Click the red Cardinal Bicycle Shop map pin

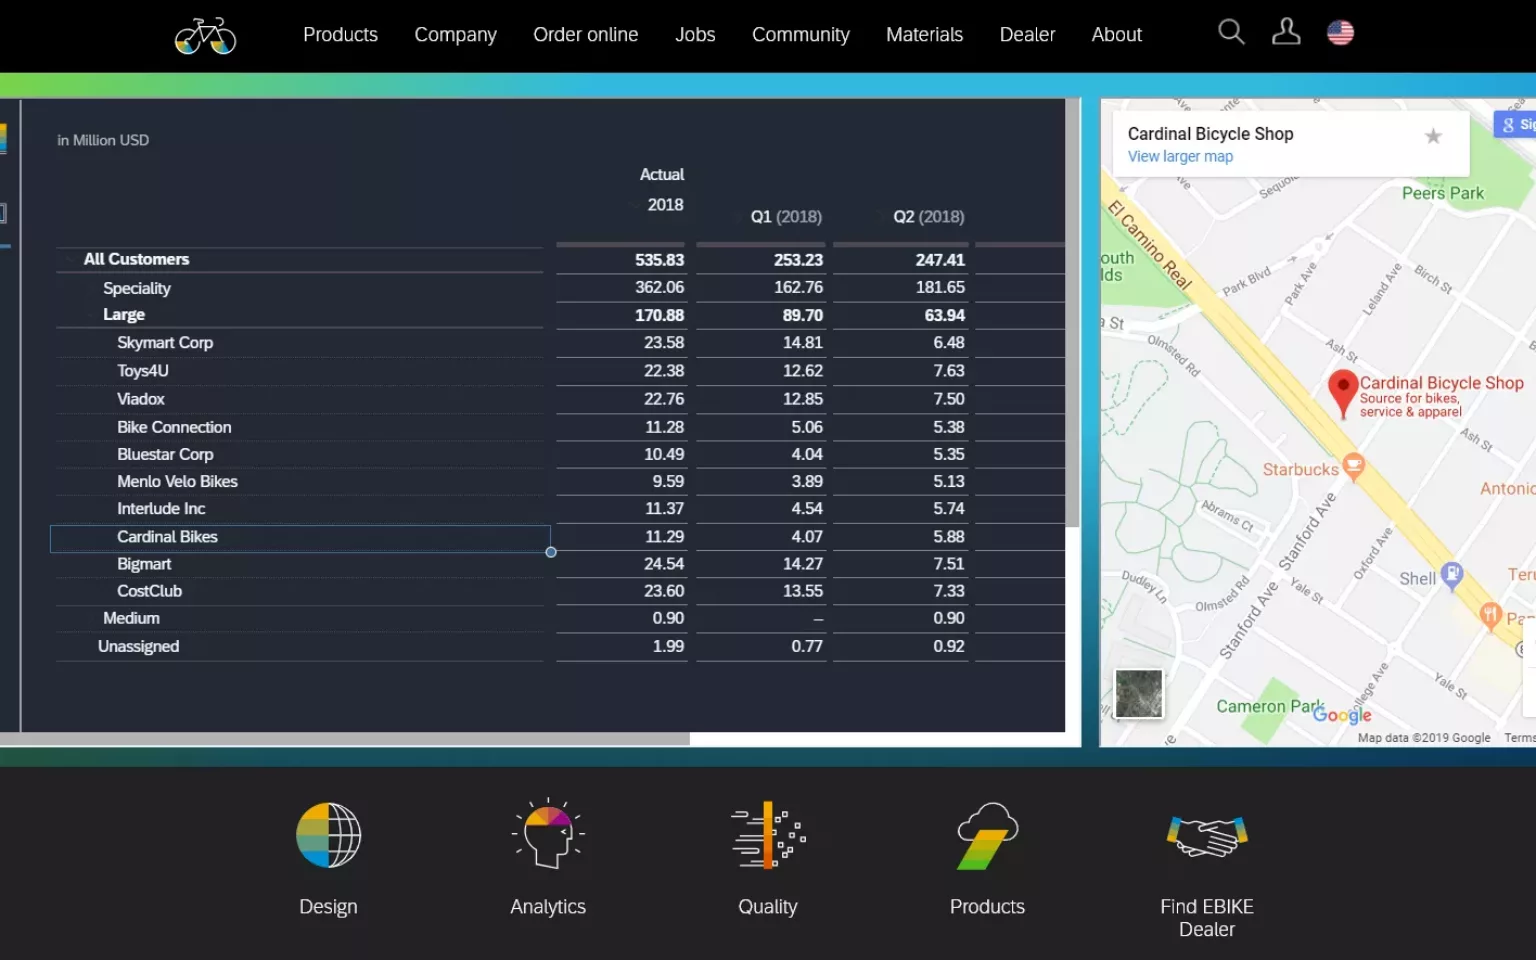pyautogui.click(x=1342, y=393)
